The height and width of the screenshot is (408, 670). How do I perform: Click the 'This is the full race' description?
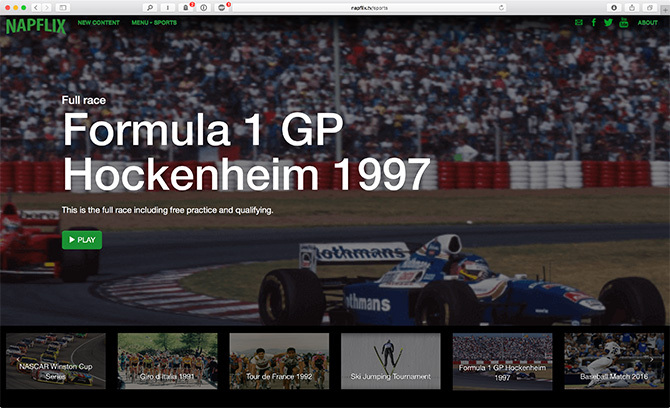[x=168, y=210]
